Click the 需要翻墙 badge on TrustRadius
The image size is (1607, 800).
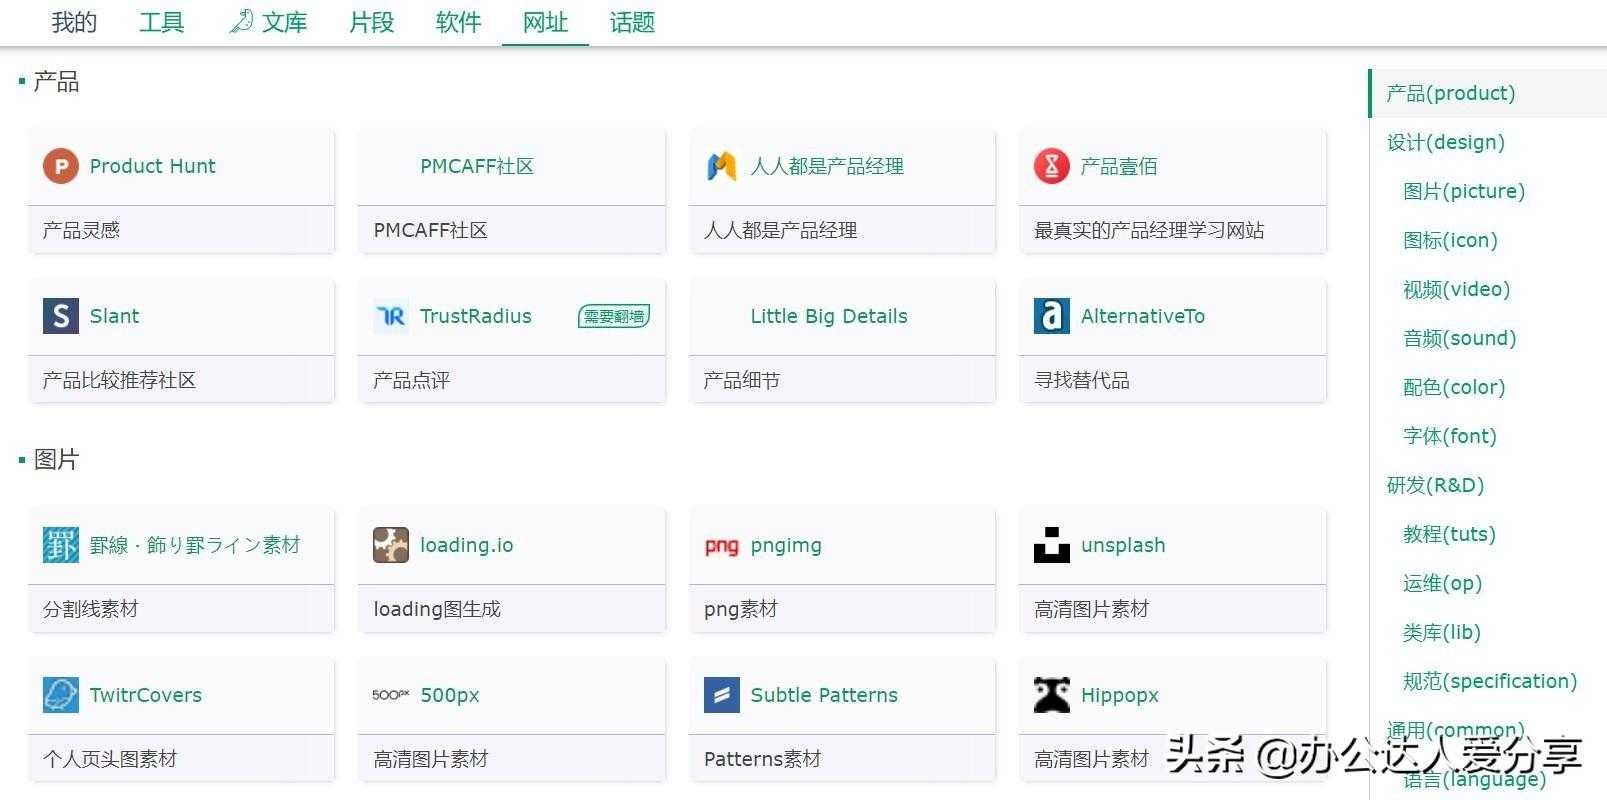coord(614,317)
